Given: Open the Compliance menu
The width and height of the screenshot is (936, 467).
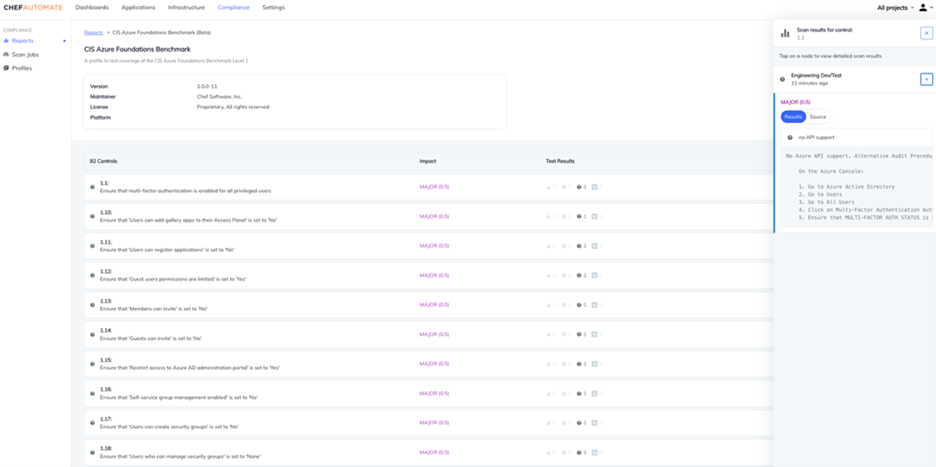Looking at the screenshot, I should pos(233,8).
